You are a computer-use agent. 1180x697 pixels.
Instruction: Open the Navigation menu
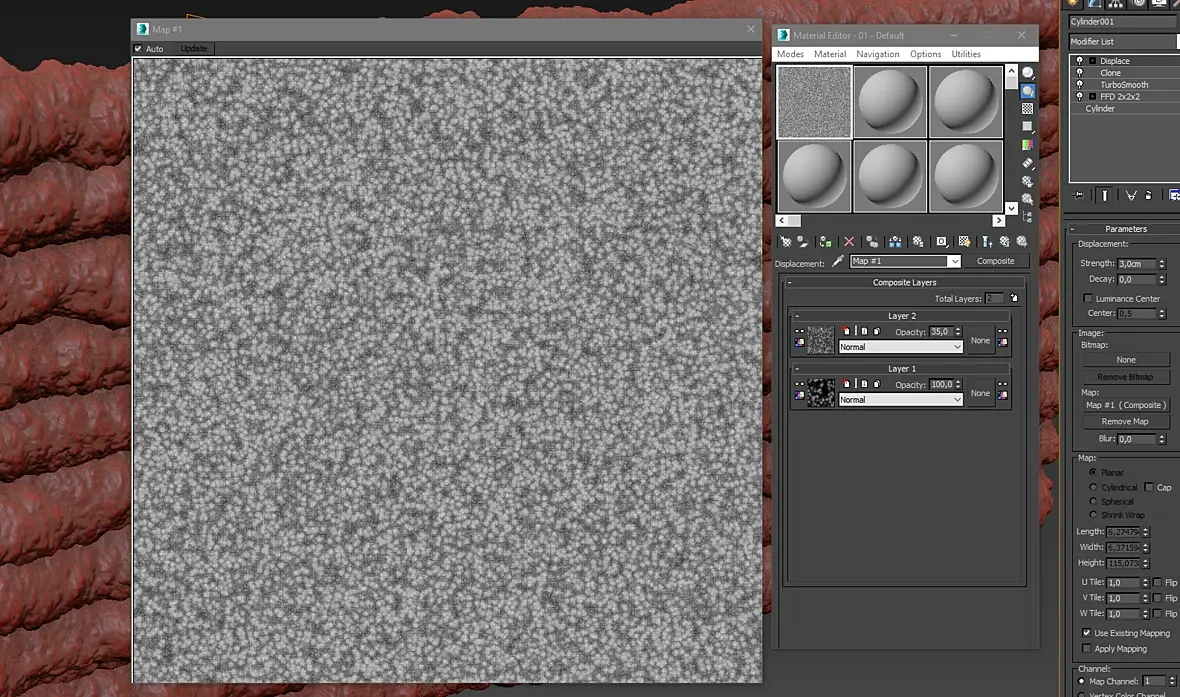click(877, 54)
